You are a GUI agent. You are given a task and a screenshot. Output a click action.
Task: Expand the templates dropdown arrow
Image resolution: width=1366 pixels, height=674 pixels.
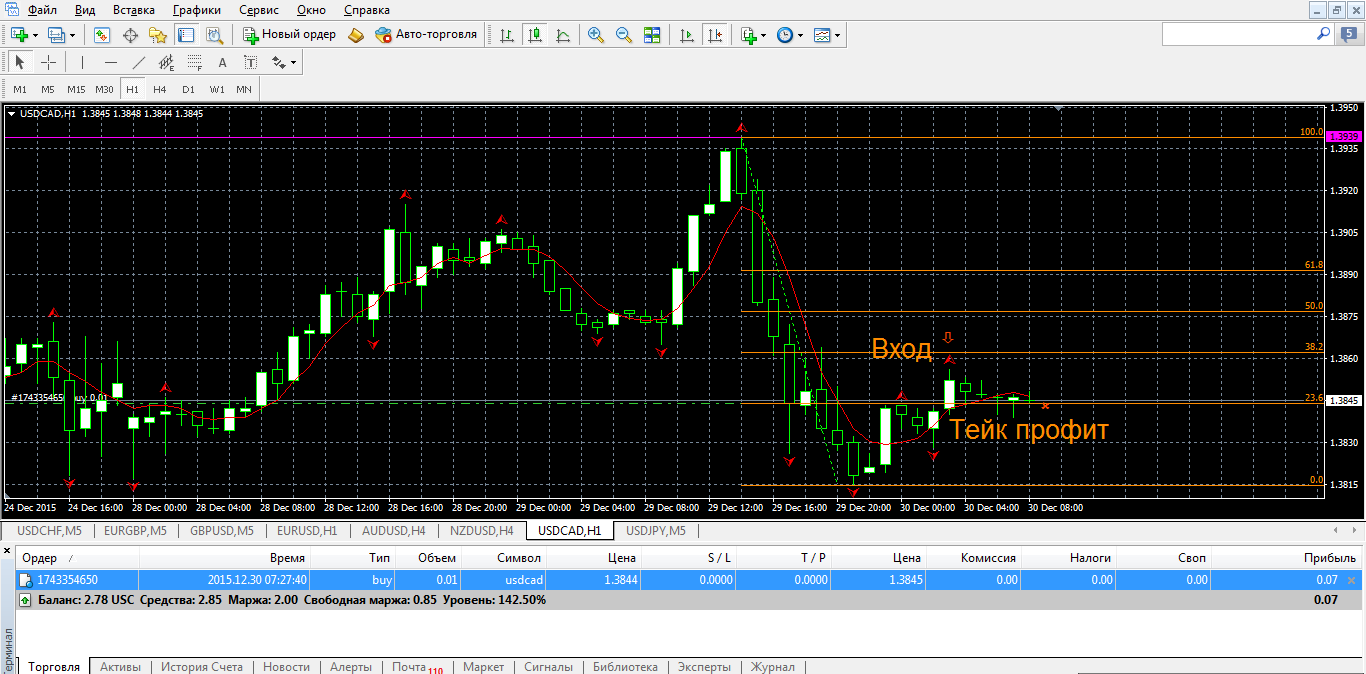click(x=838, y=35)
